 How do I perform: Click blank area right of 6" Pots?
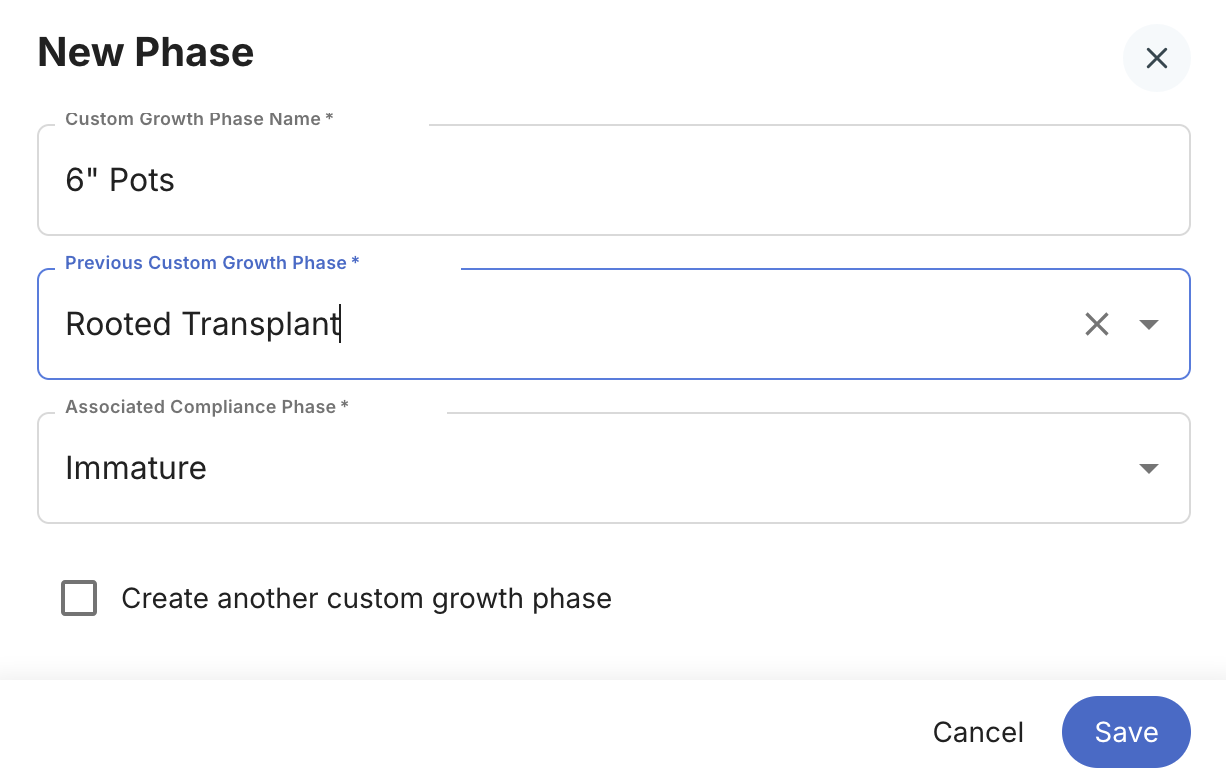click(680, 180)
